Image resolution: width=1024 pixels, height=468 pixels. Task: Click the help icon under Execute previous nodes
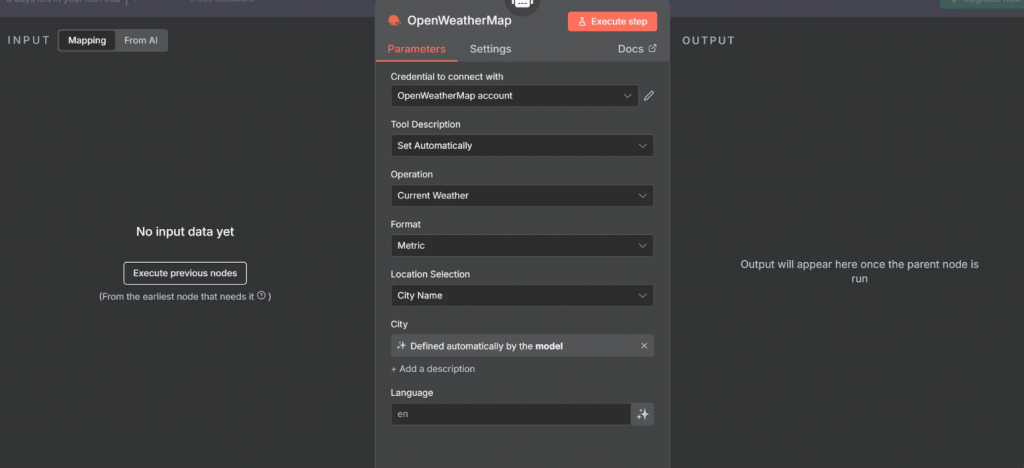click(262, 296)
